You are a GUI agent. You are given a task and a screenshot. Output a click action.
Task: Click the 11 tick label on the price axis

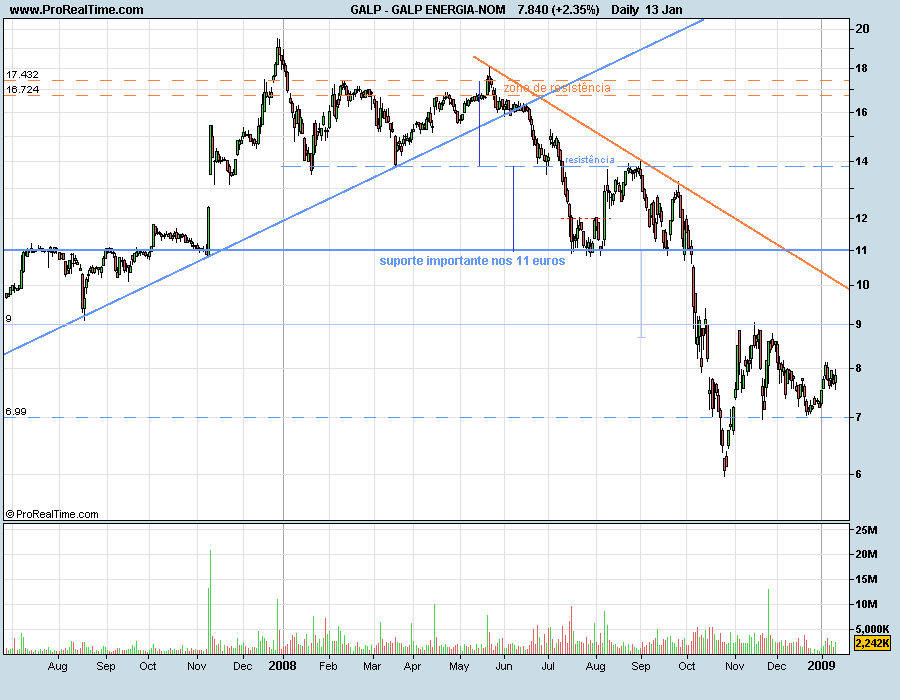[862, 250]
